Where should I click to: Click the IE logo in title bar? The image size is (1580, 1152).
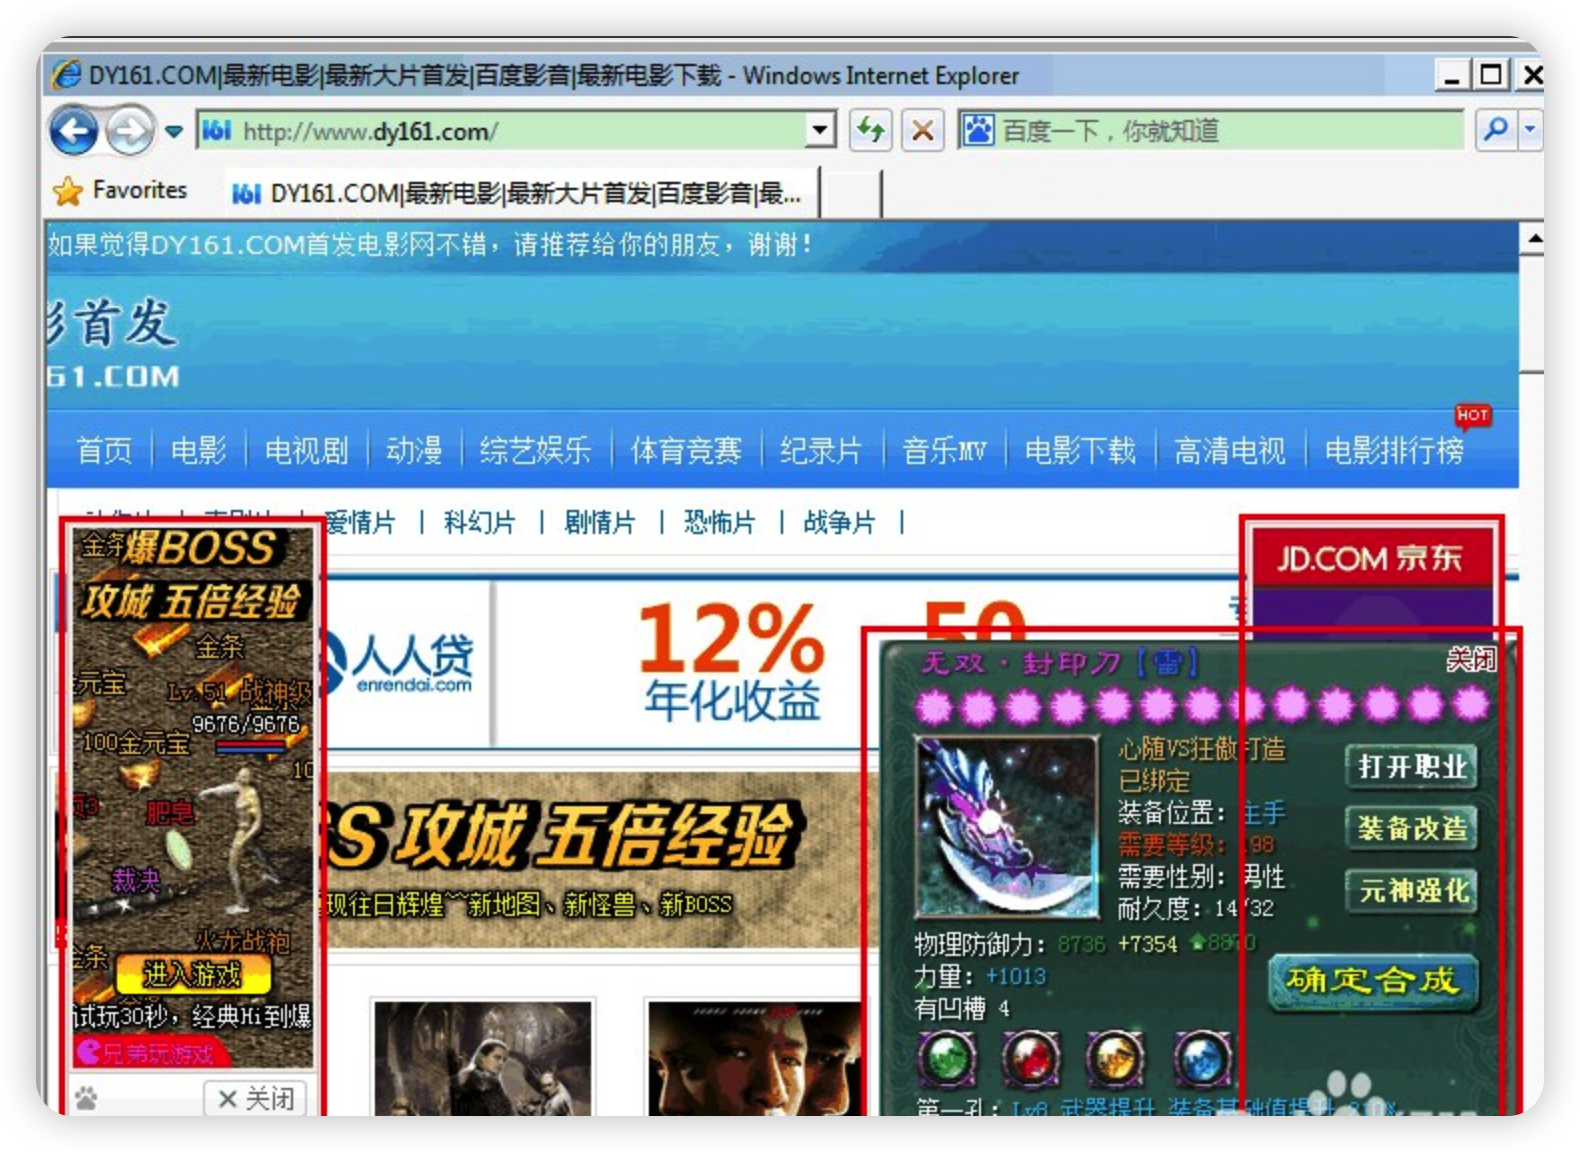tap(67, 75)
